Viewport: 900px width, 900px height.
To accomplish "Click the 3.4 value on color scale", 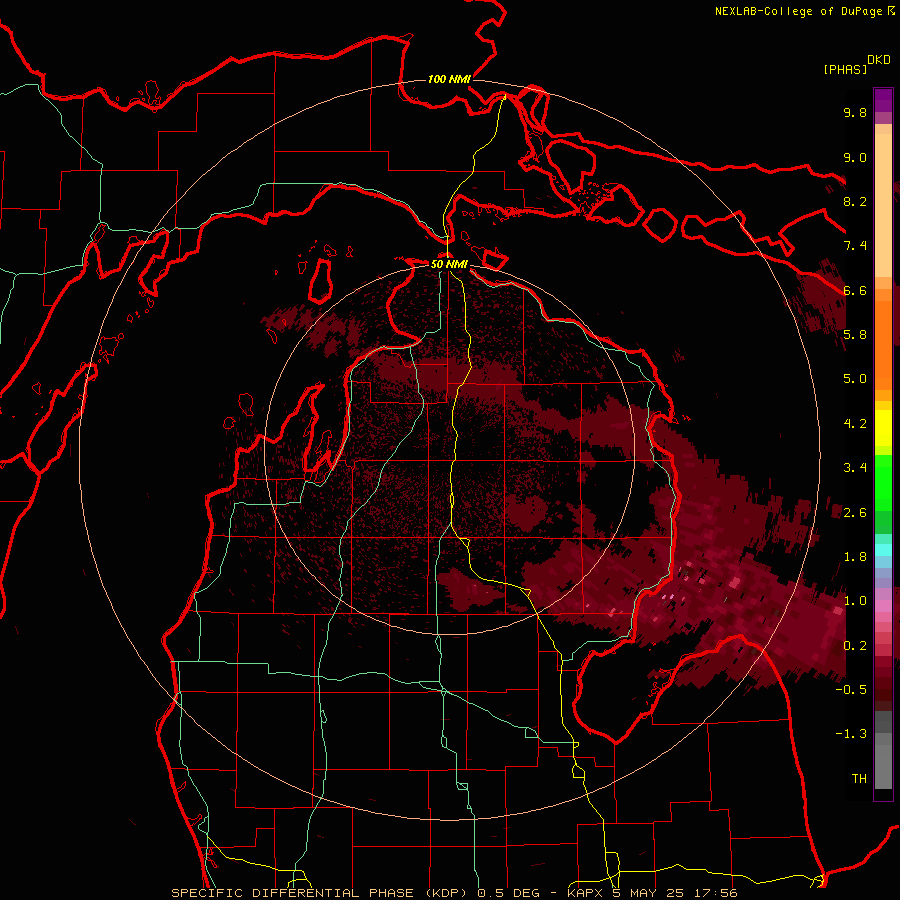I will coord(855,468).
